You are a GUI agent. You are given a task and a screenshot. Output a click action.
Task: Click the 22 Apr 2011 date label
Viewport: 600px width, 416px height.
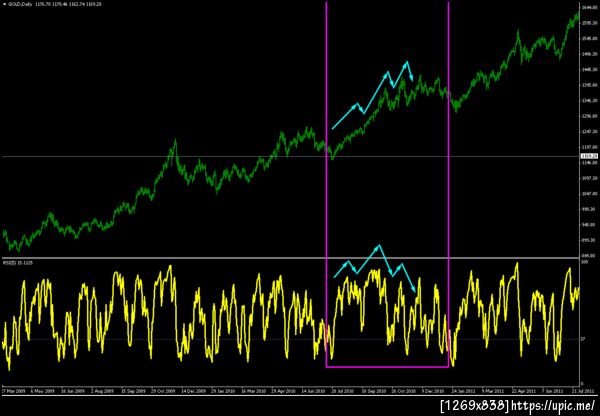coord(524,392)
